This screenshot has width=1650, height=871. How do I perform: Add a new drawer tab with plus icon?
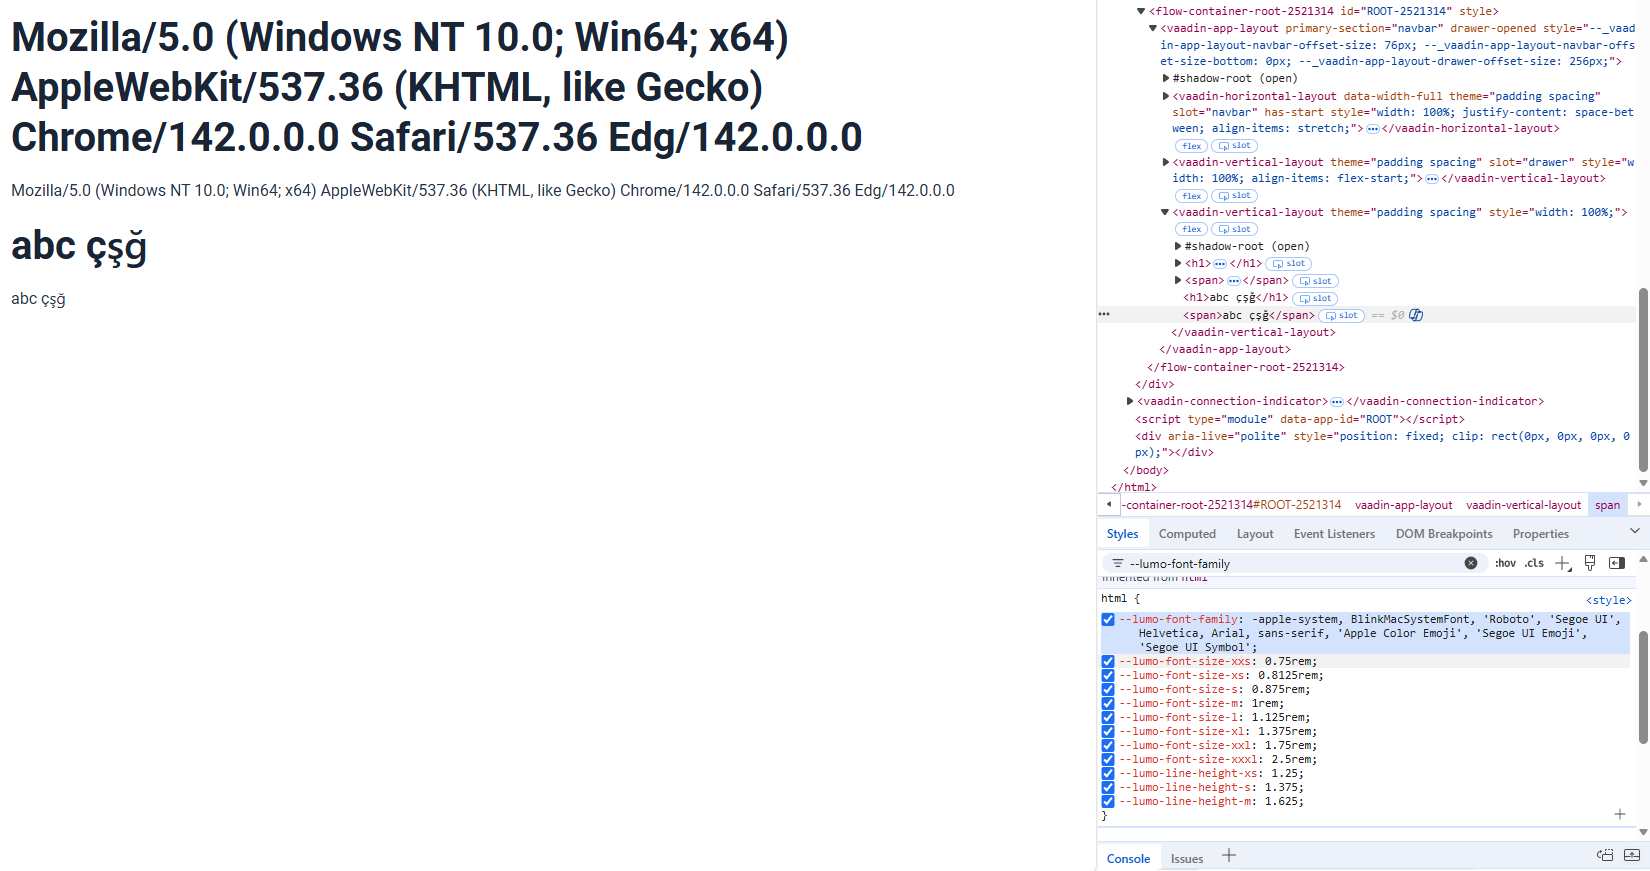pos(1229,856)
